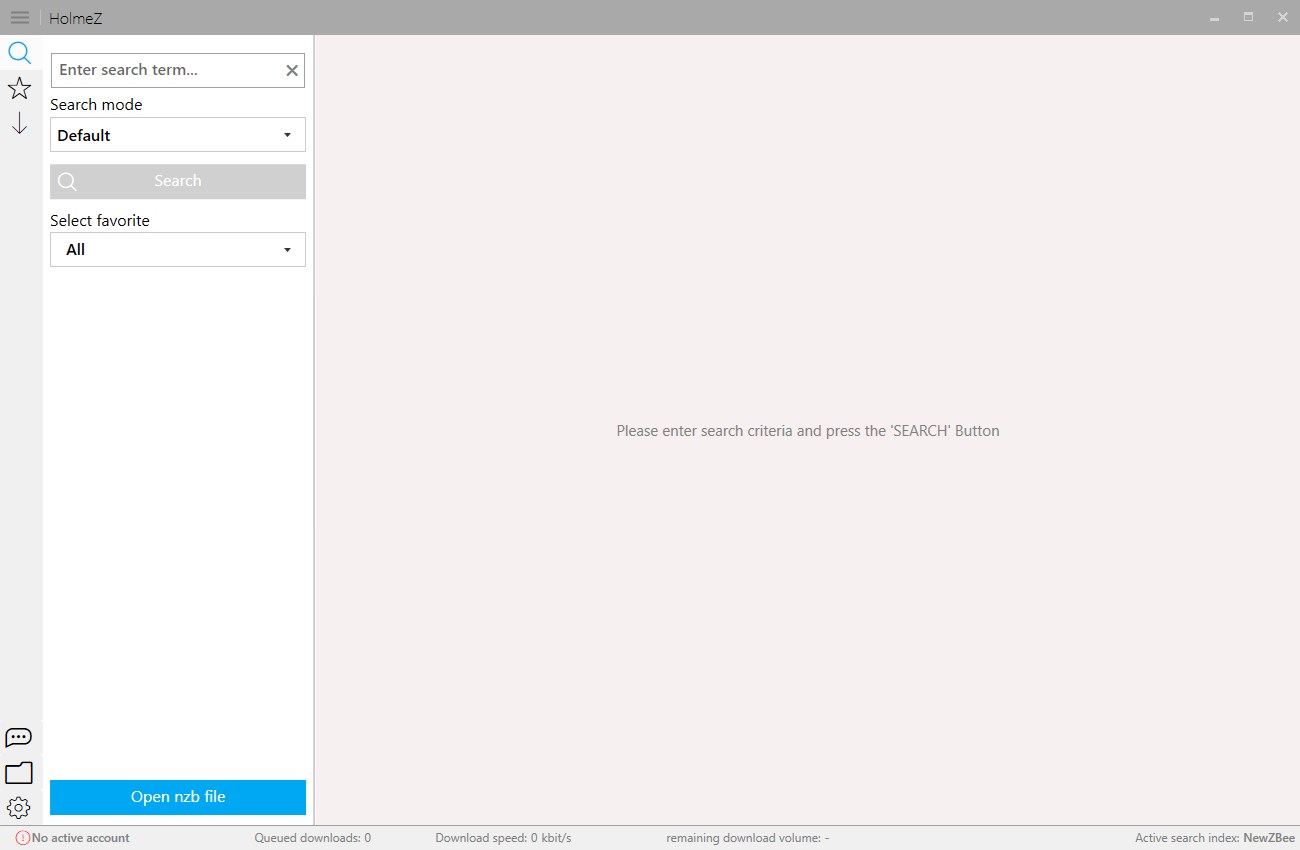Open the favorites star panel
The image size is (1300, 850).
[19, 88]
